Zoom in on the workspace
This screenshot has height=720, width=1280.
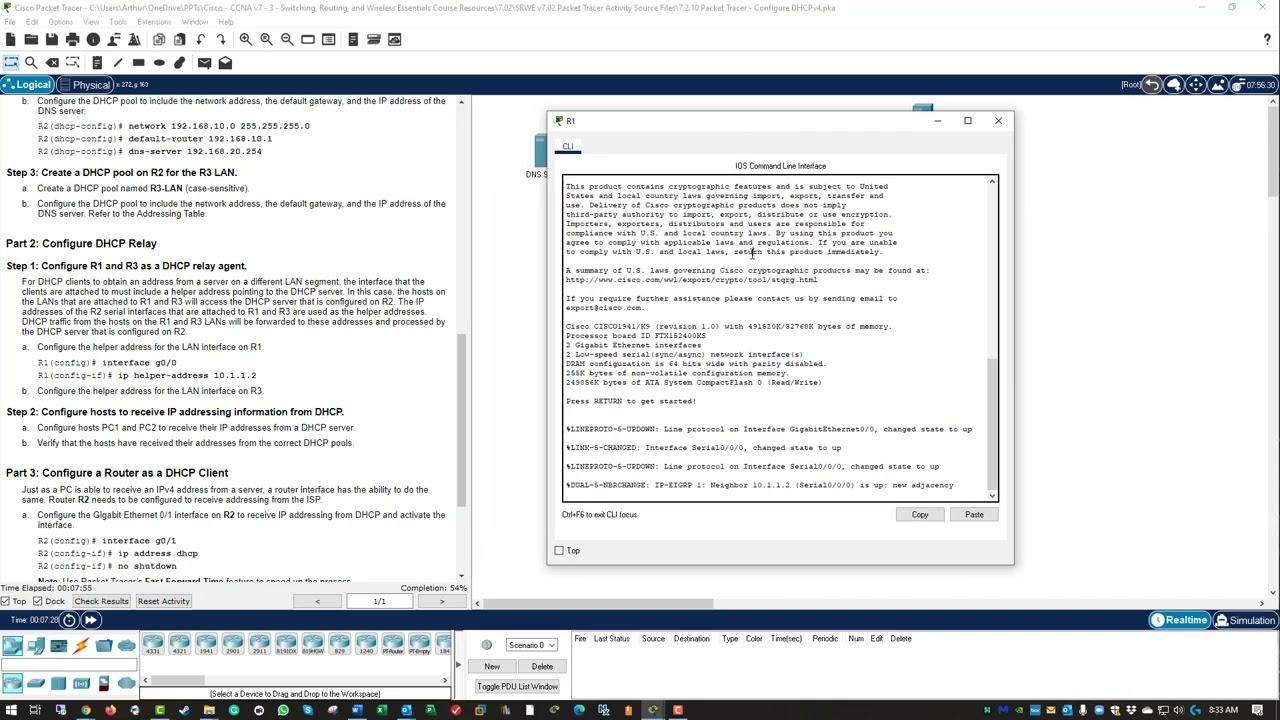click(245, 39)
